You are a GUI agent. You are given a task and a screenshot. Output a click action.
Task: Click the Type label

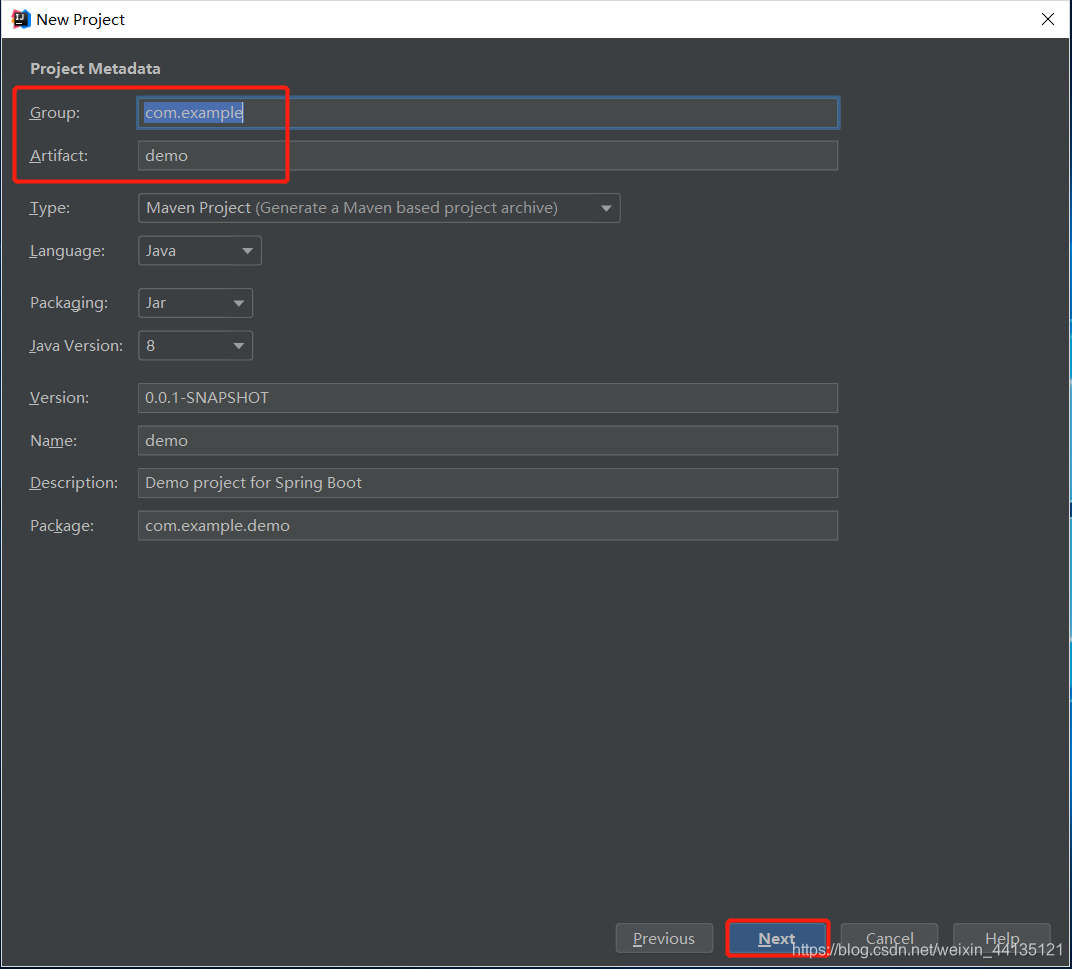click(x=50, y=208)
